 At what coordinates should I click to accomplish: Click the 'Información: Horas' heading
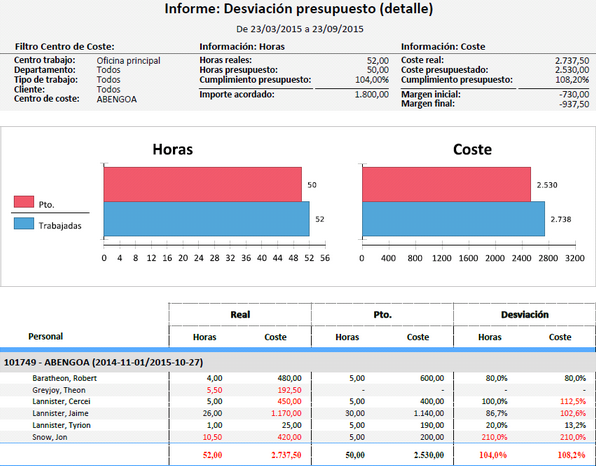pyautogui.click(x=242, y=47)
